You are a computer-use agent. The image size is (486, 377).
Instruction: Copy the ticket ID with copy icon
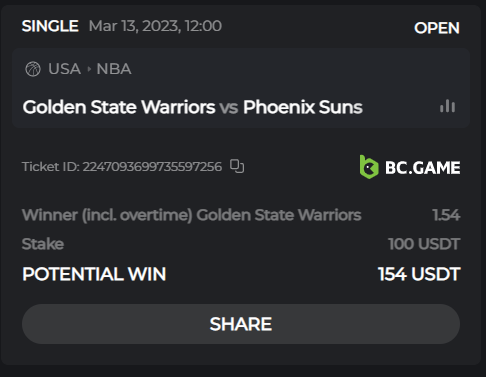pyautogui.click(x=237, y=166)
